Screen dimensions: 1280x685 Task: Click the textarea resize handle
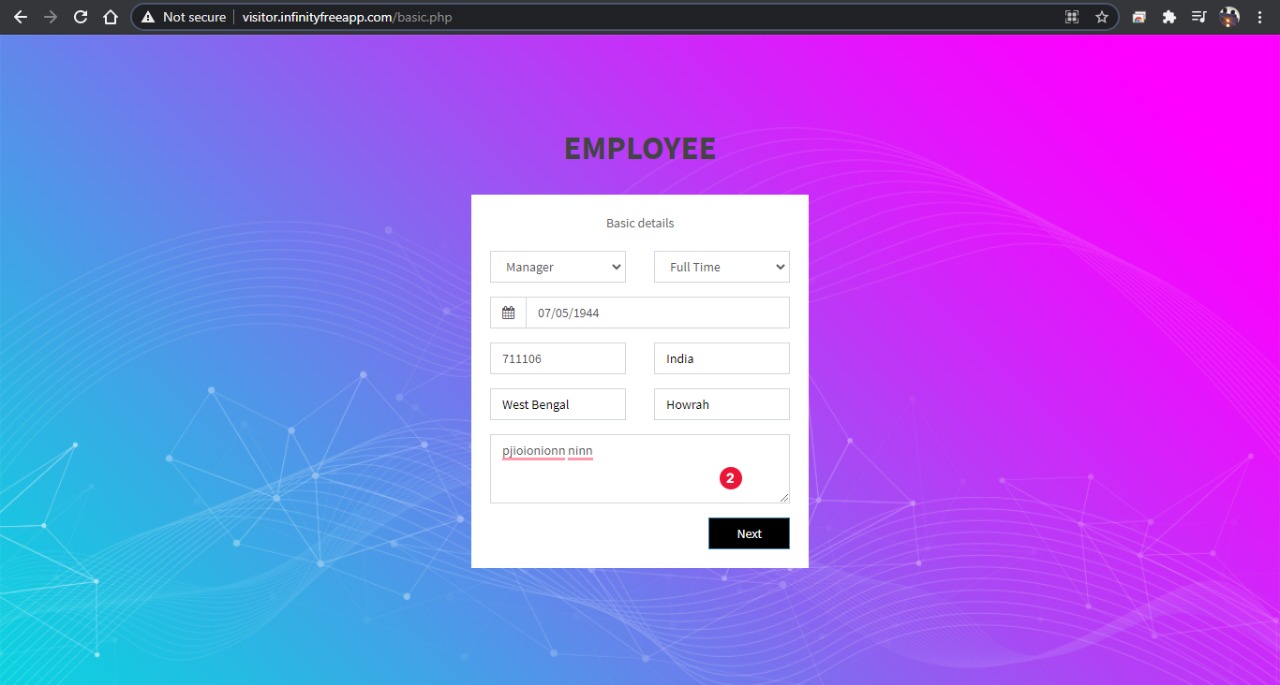tap(784, 497)
